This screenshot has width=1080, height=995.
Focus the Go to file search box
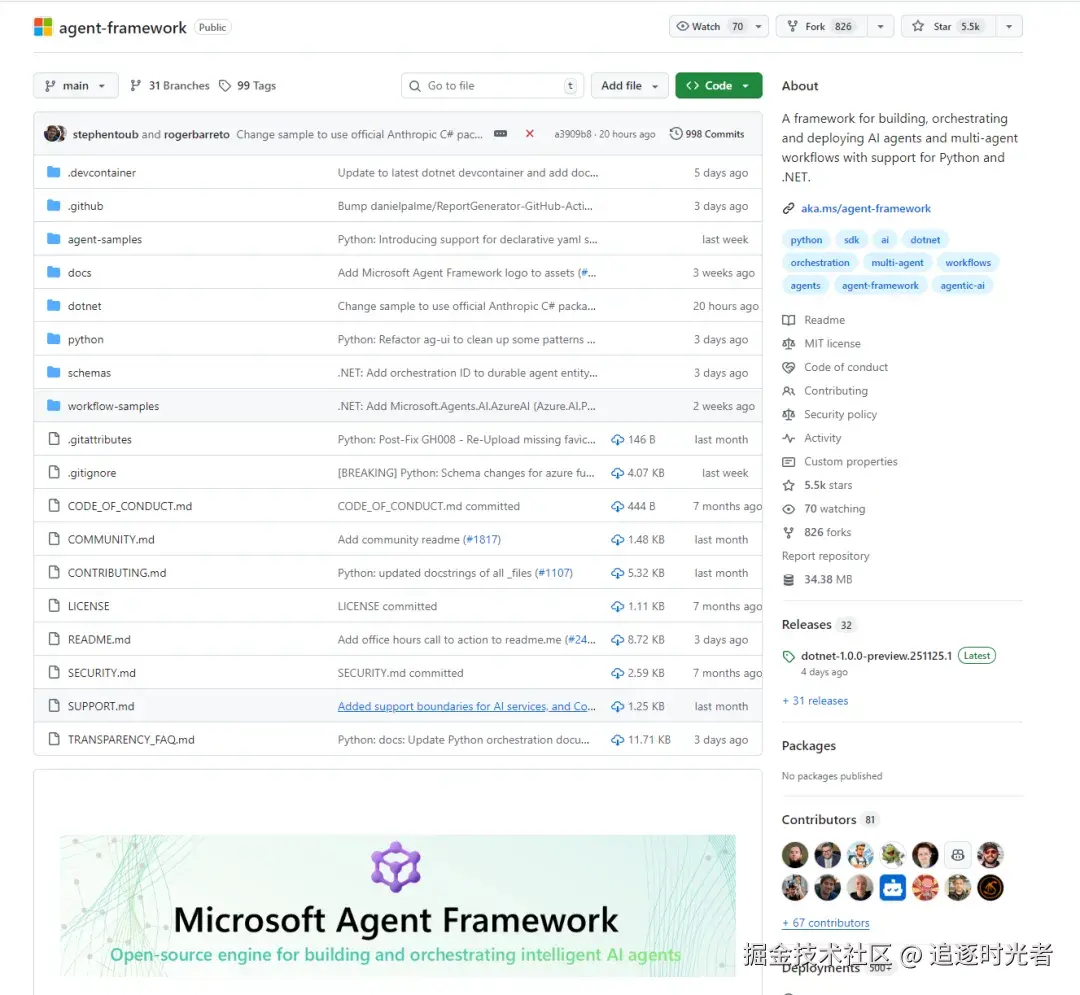pos(492,85)
